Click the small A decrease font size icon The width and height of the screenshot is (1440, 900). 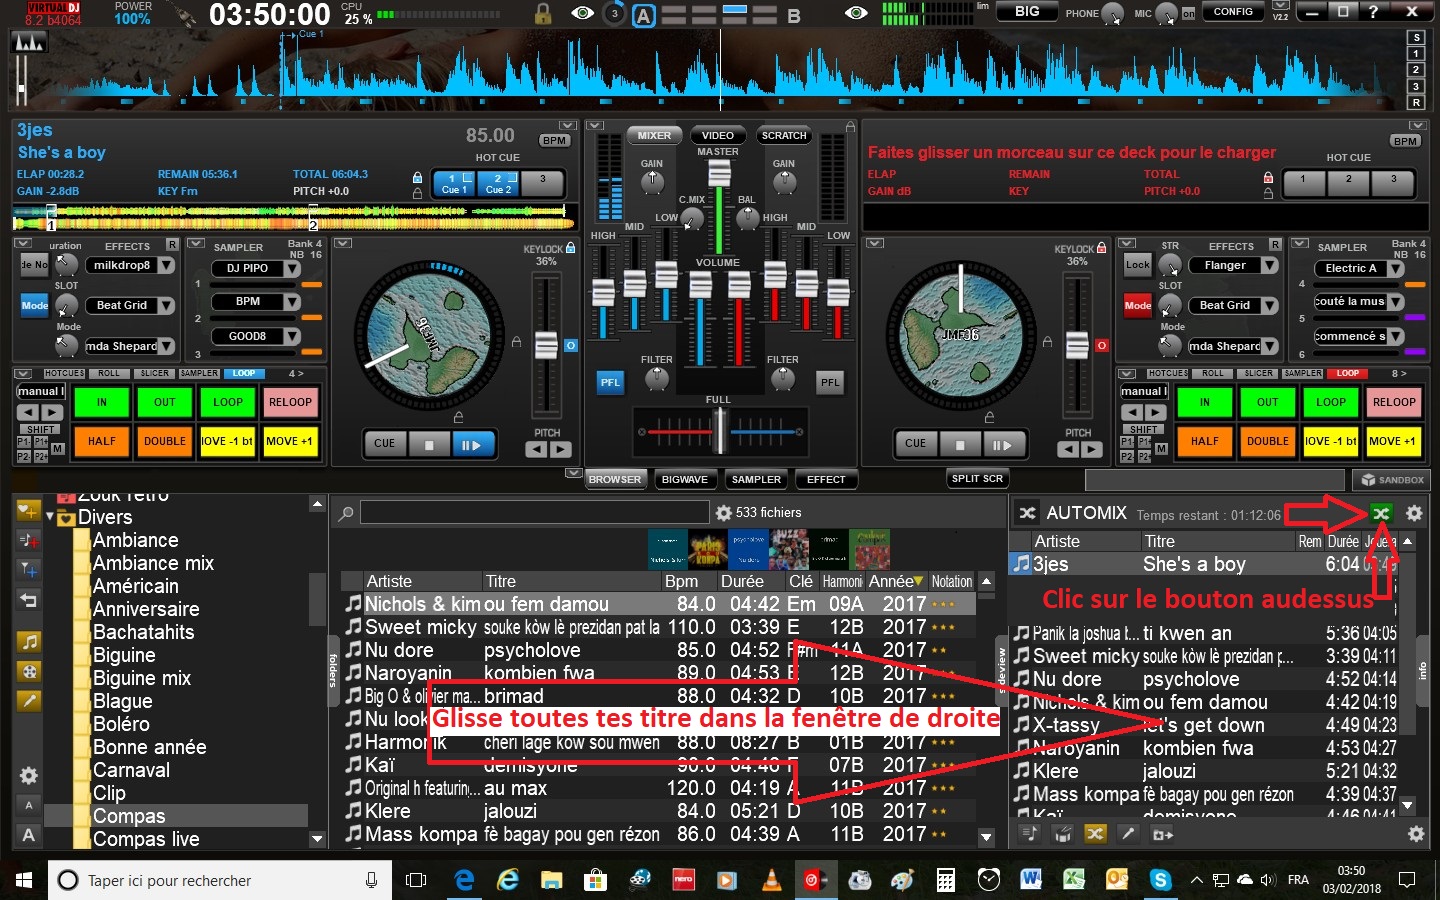29,805
